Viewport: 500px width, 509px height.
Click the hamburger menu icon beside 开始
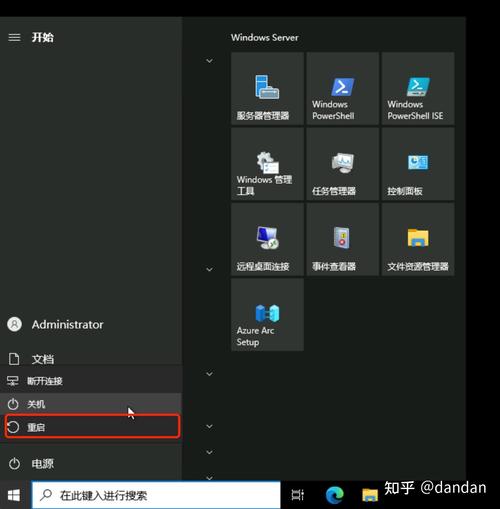tap(14, 37)
